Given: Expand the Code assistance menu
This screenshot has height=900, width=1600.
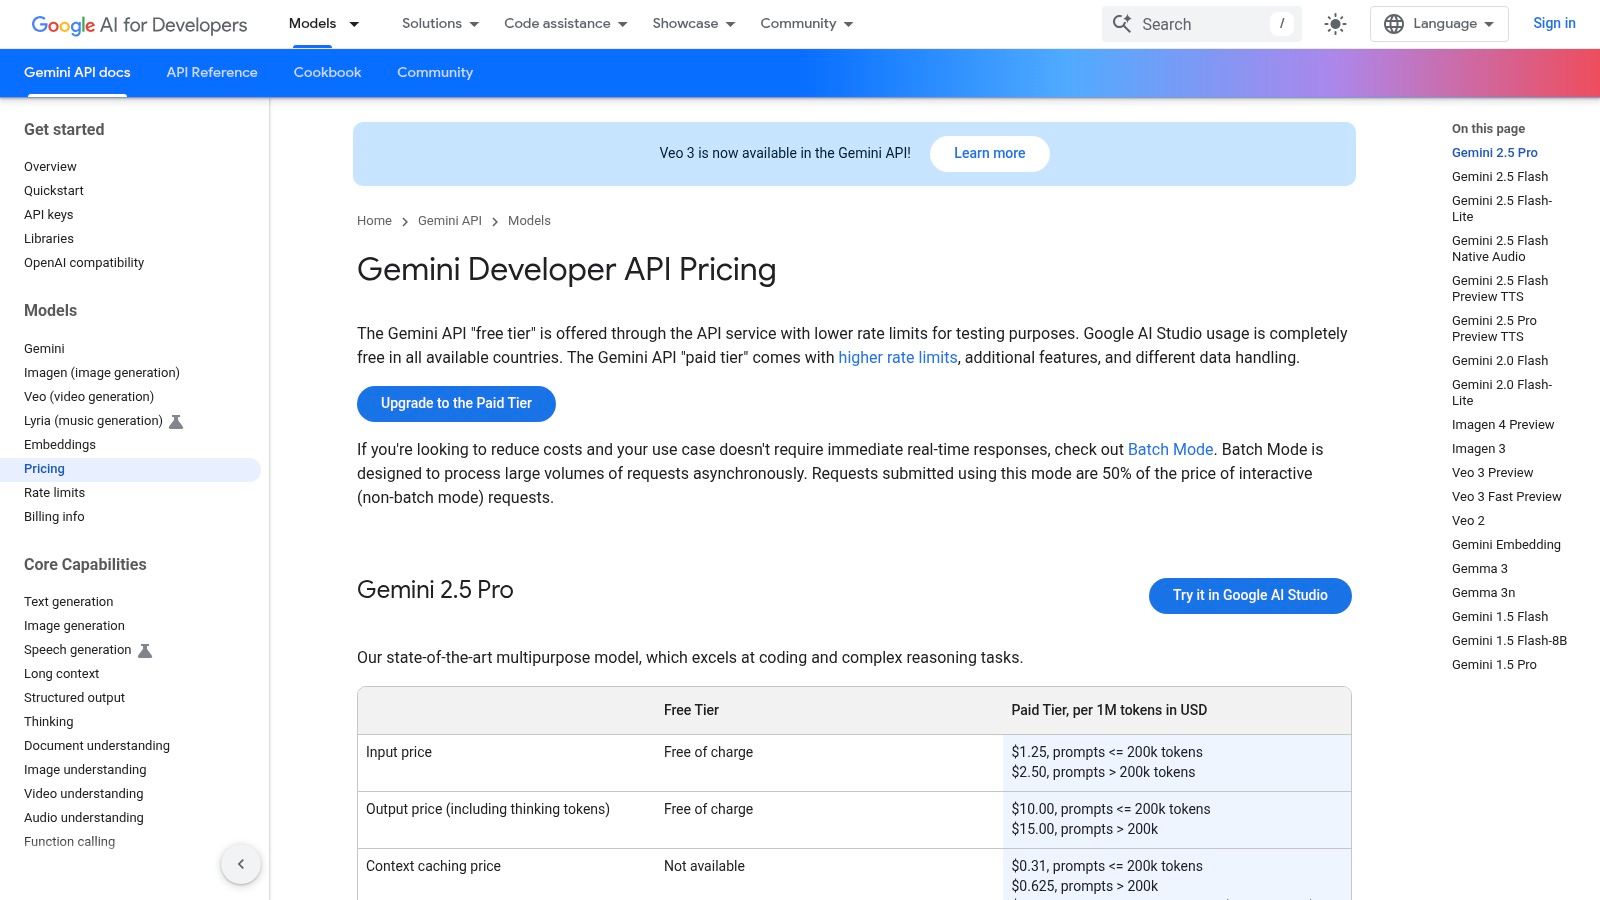Looking at the screenshot, I should [566, 24].
